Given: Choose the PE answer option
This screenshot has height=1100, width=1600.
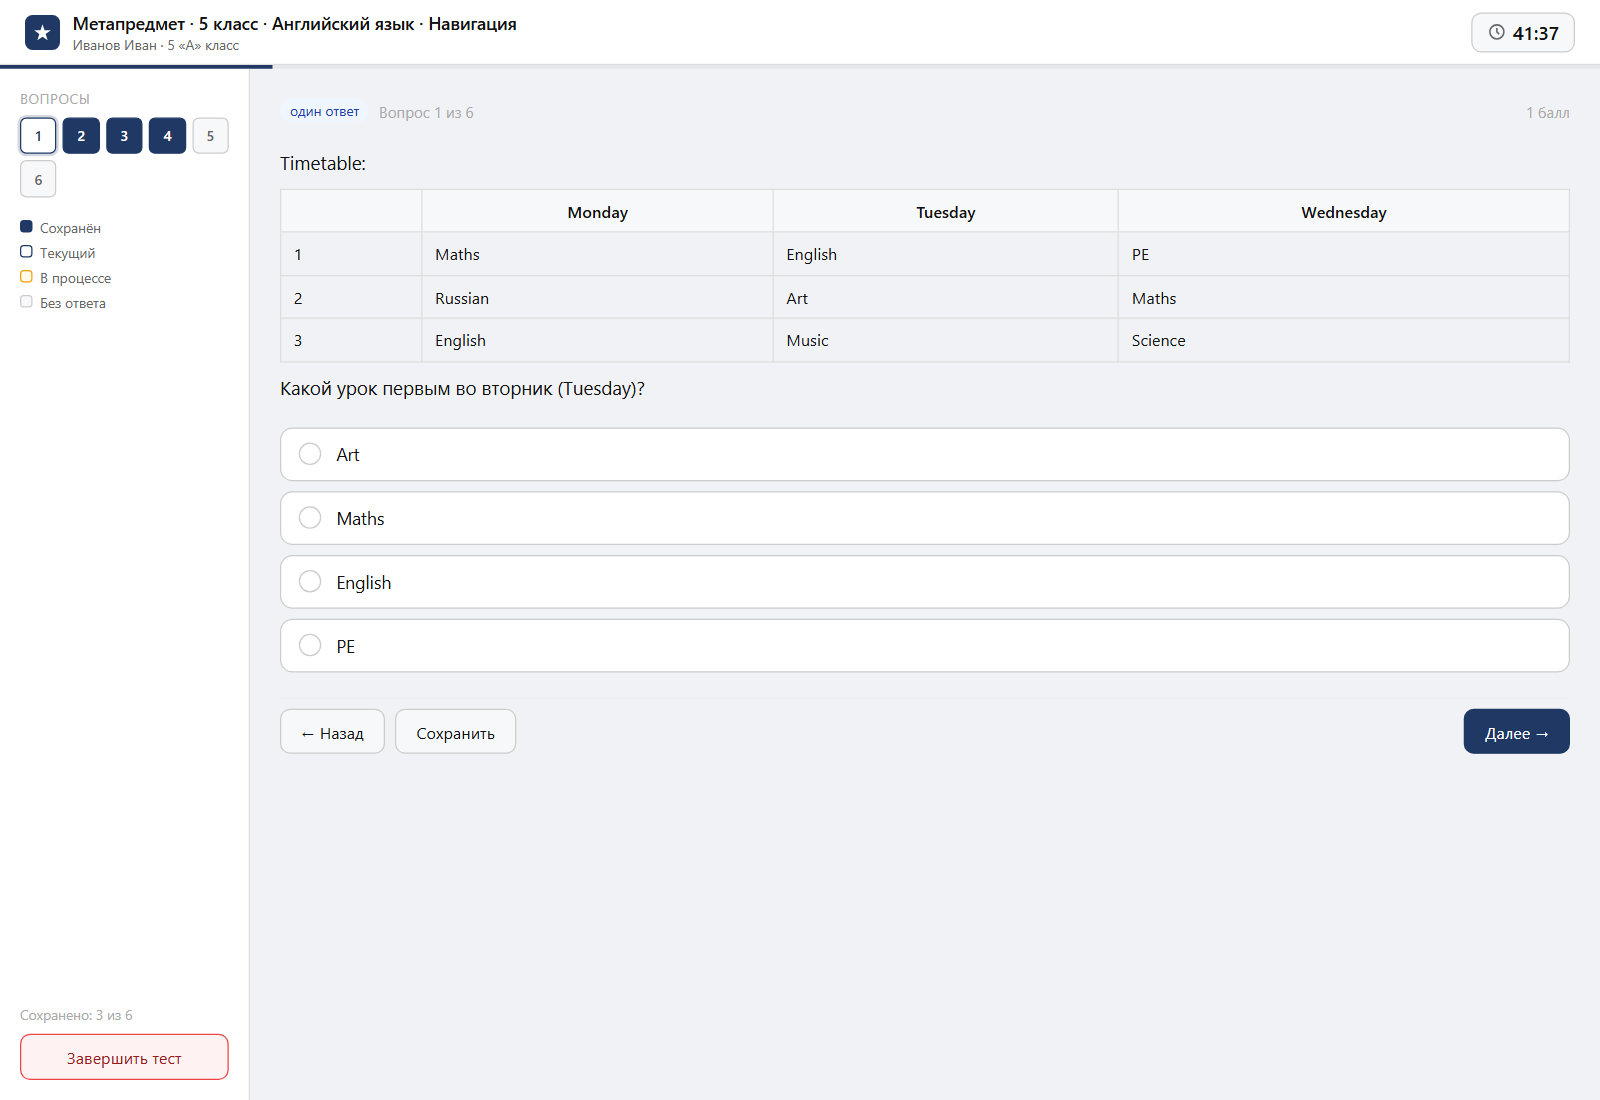Looking at the screenshot, I should pyautogui.click(x=924, y=646).
